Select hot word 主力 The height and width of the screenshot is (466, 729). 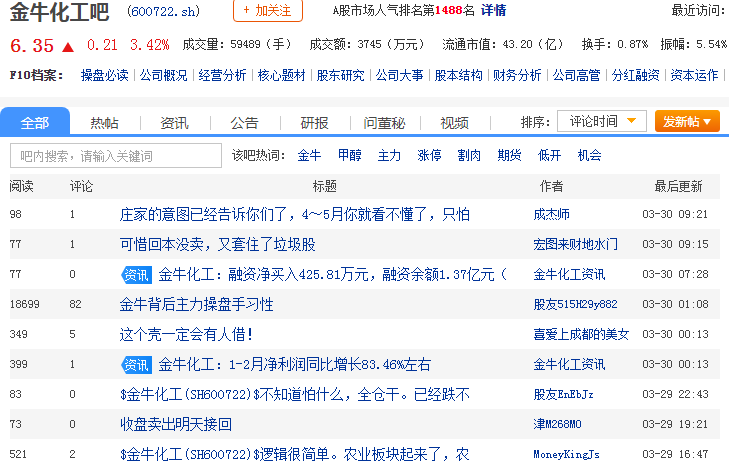pos(389,155)
